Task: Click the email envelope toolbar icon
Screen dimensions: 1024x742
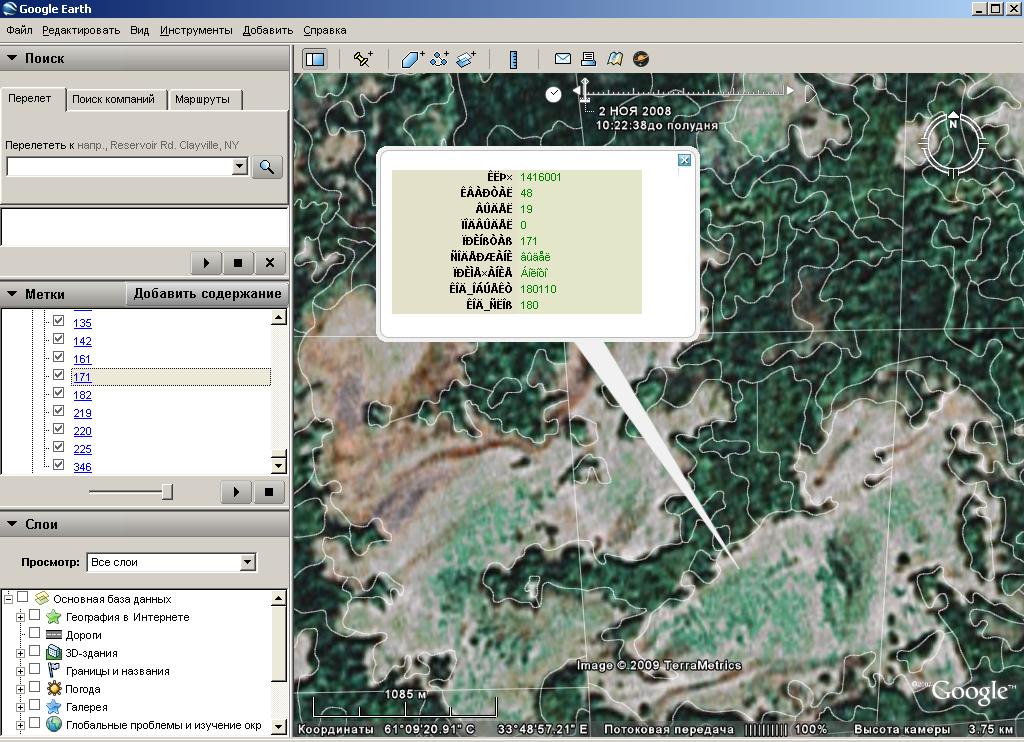Action: pyautogui.click(x=562, y=59)
